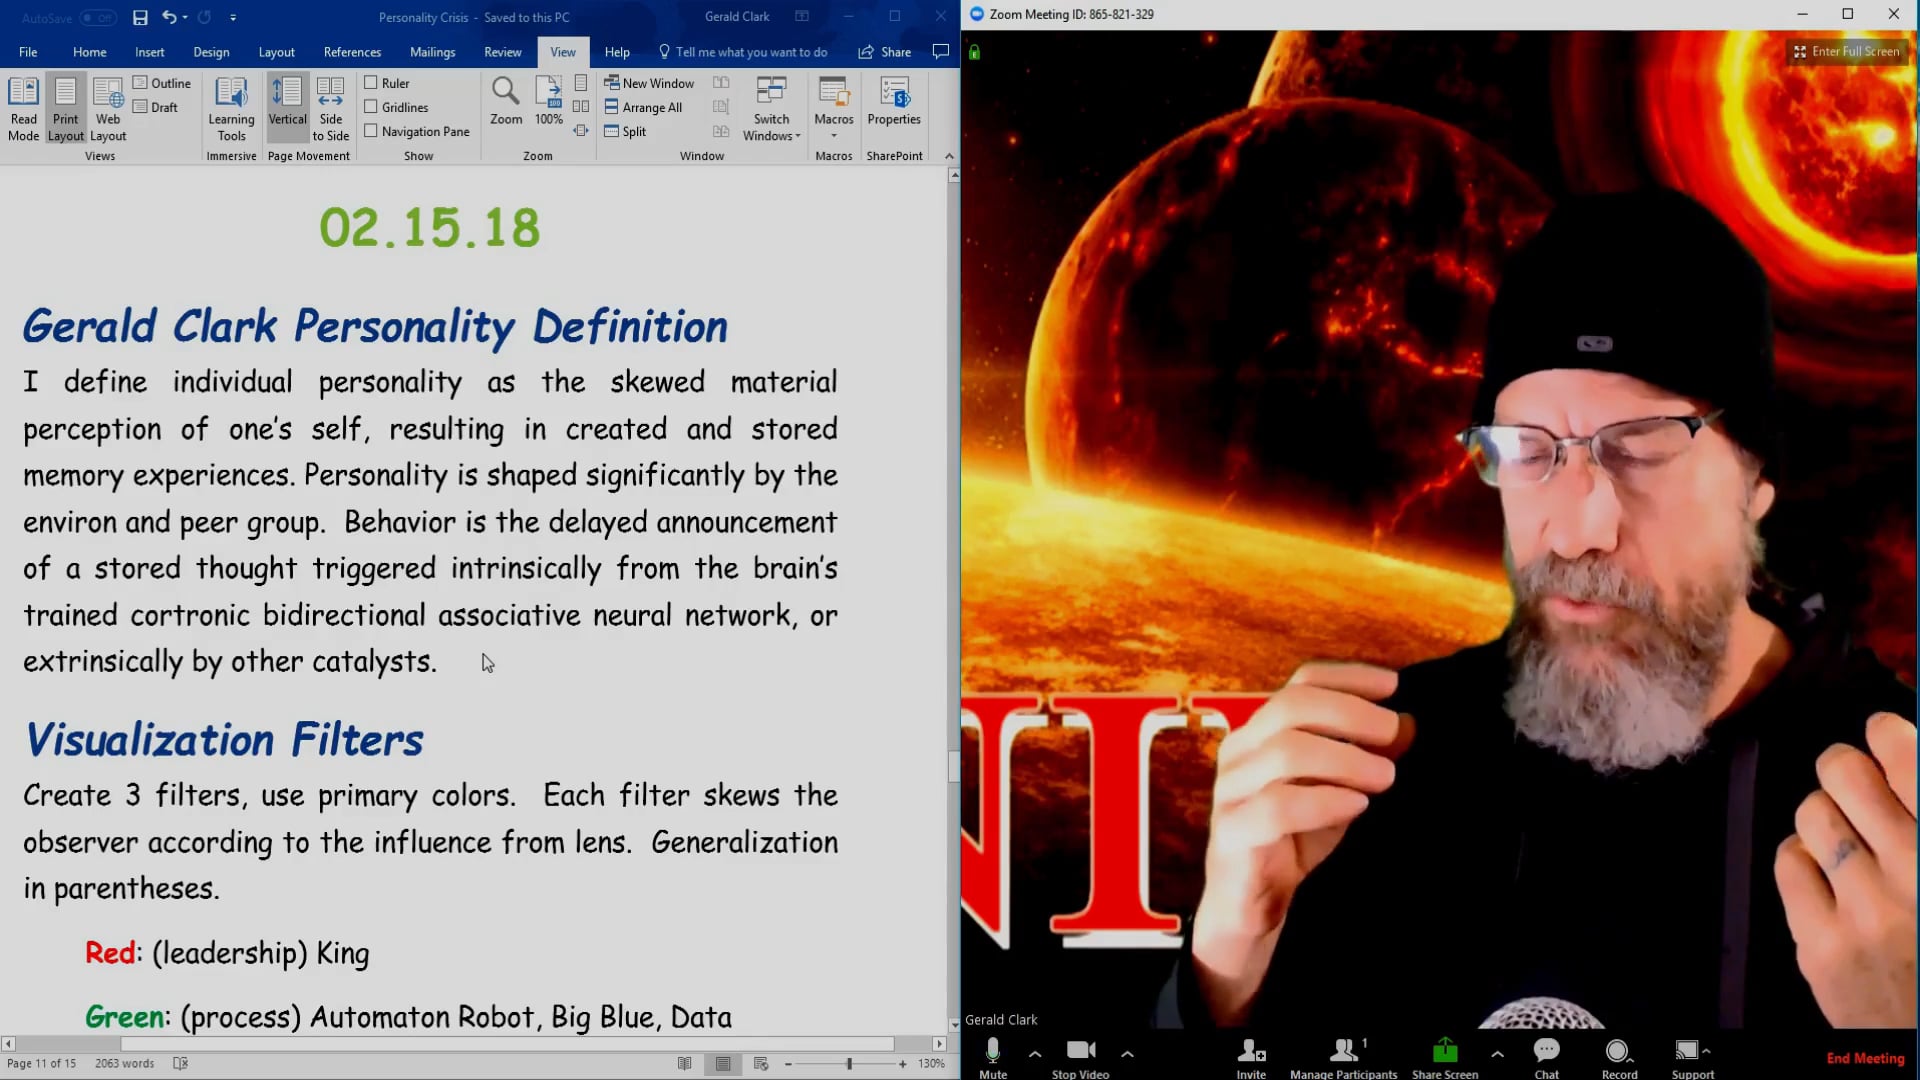Viewport: 1920px width, 1080px height.
Task: Expand audio options arrow beside Mute
Action: click(1035, 1053)
